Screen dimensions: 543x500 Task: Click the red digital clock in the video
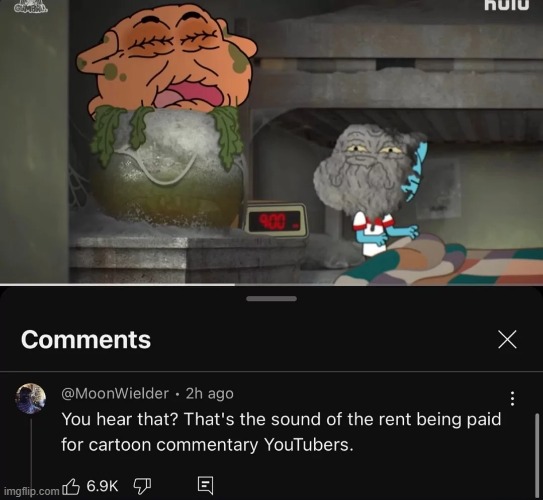pyautogui.click(x=276, y=220)
